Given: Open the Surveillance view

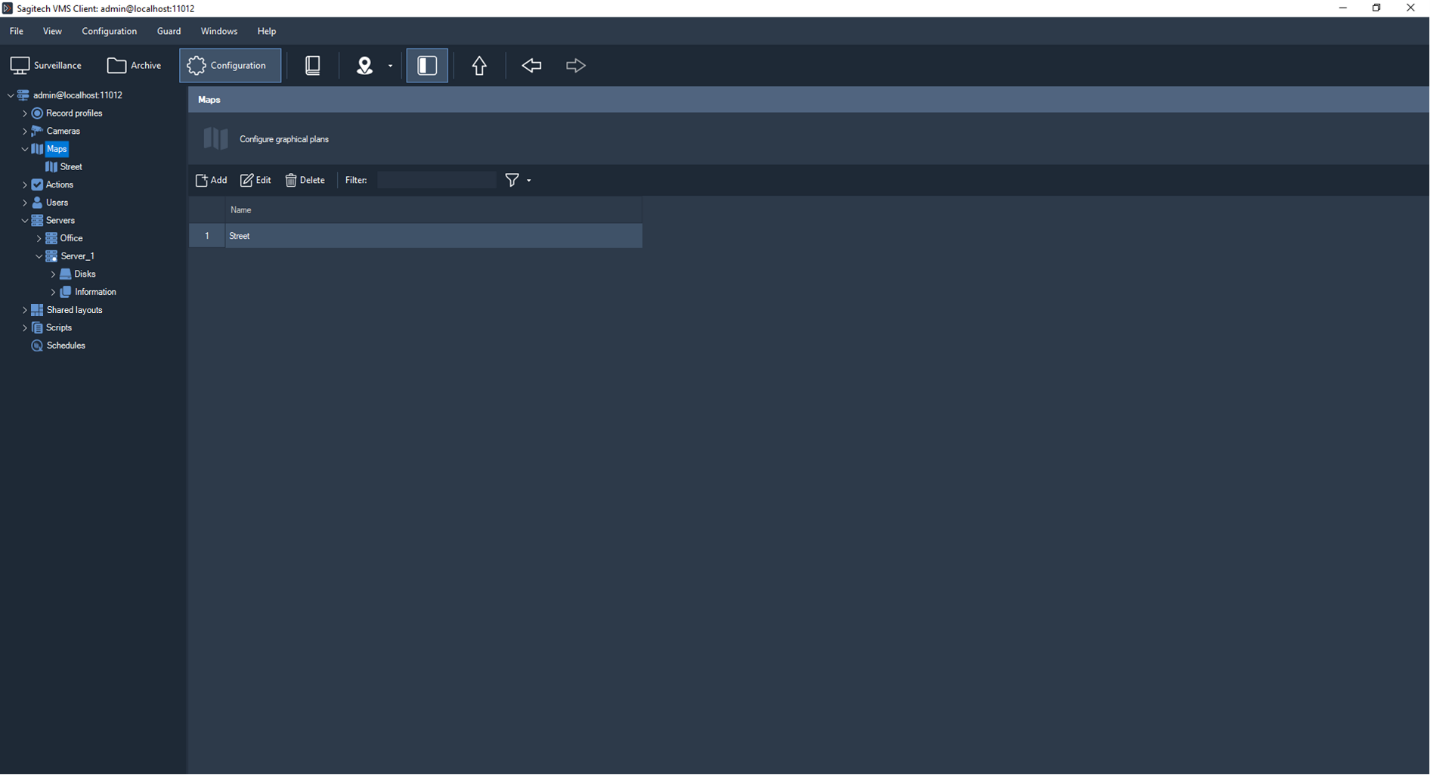Looking at the screenshot, I should [46, 66].
